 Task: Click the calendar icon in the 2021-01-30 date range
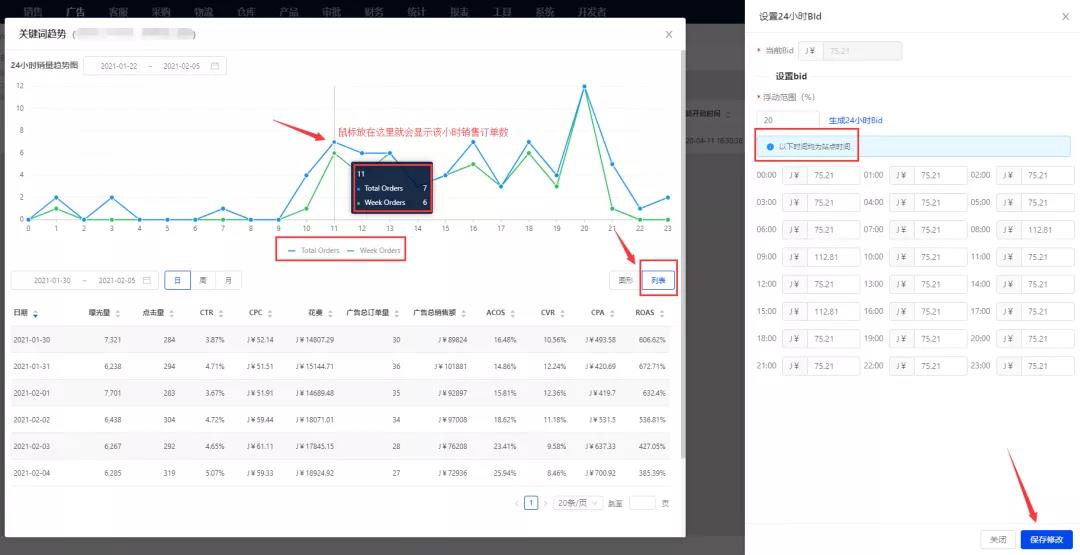pyautogui.click(x=147, y=280)
